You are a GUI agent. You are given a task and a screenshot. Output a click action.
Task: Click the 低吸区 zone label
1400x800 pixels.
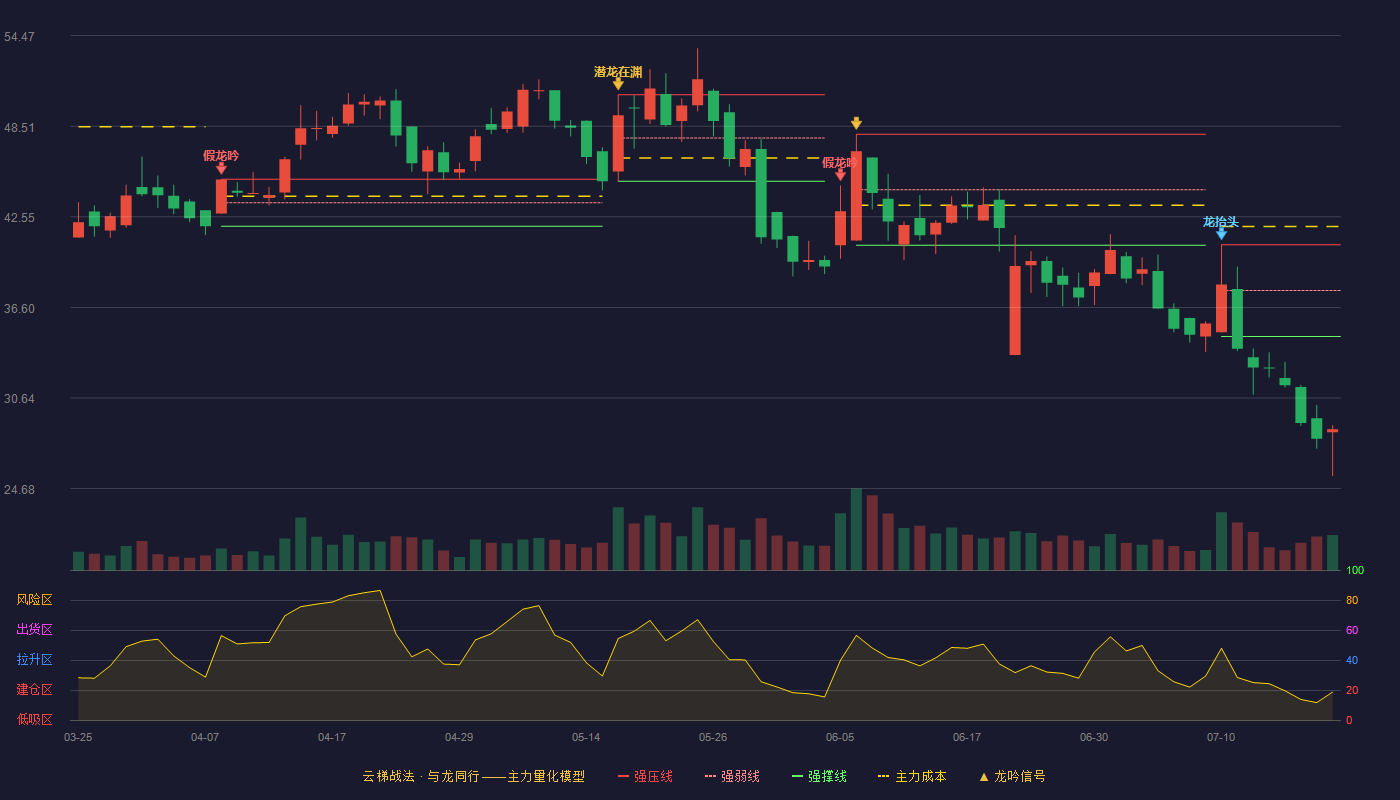[34, 719]
